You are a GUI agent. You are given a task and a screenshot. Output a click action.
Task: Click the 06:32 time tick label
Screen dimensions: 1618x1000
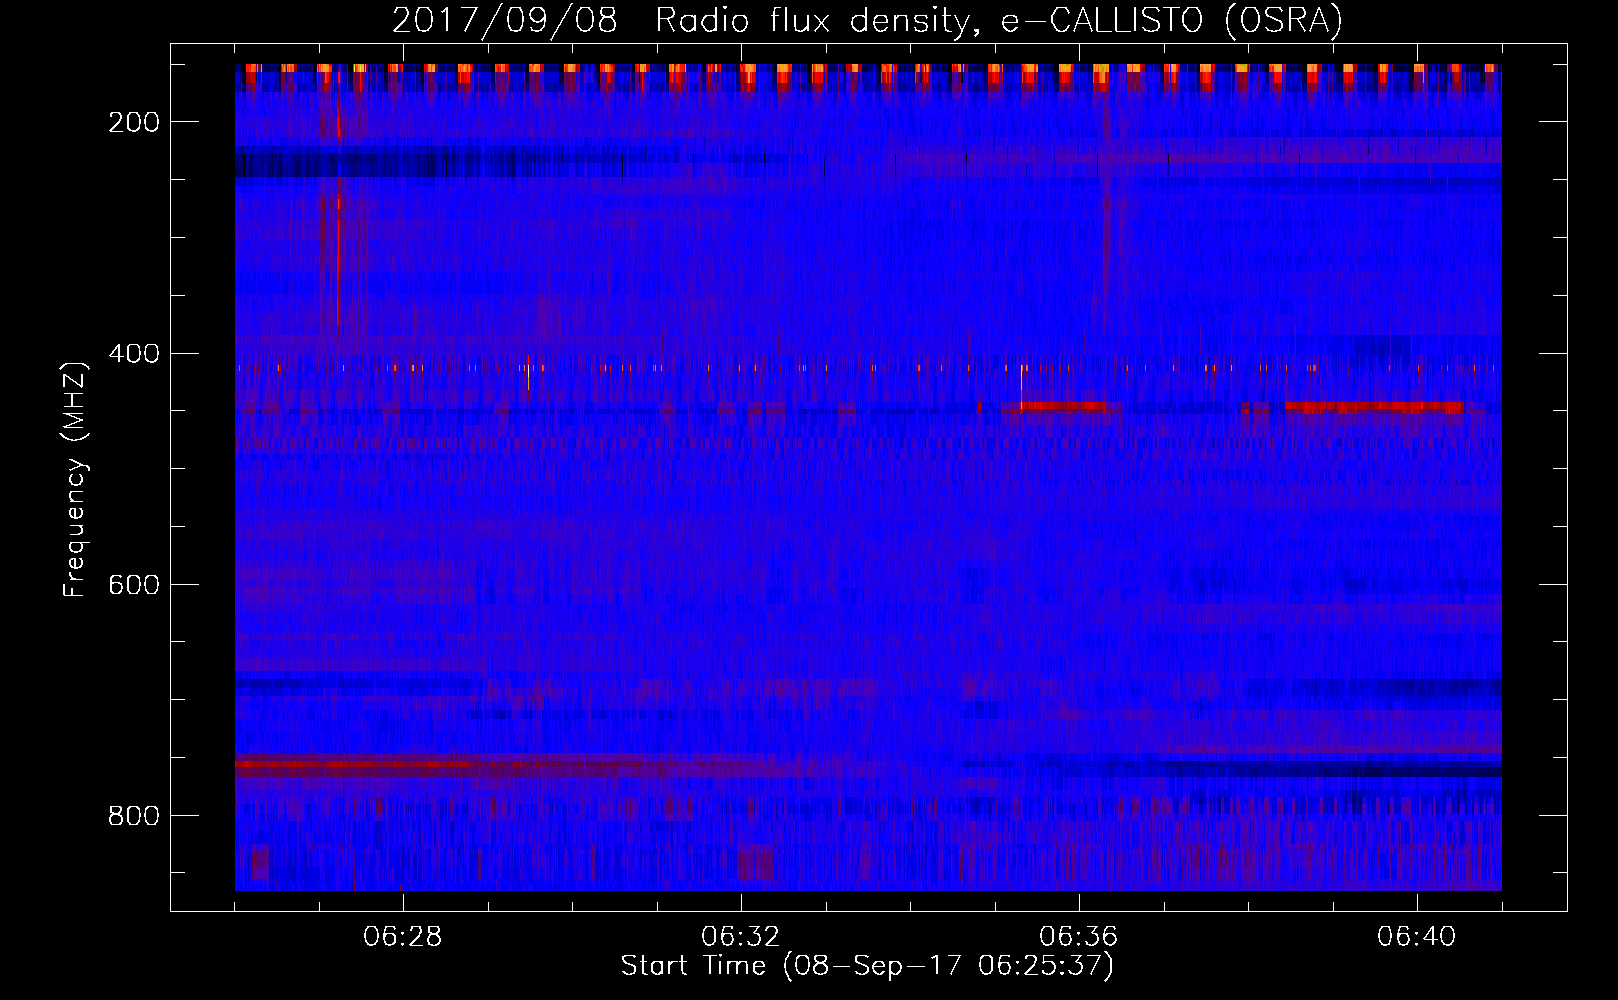coord(741,937)
